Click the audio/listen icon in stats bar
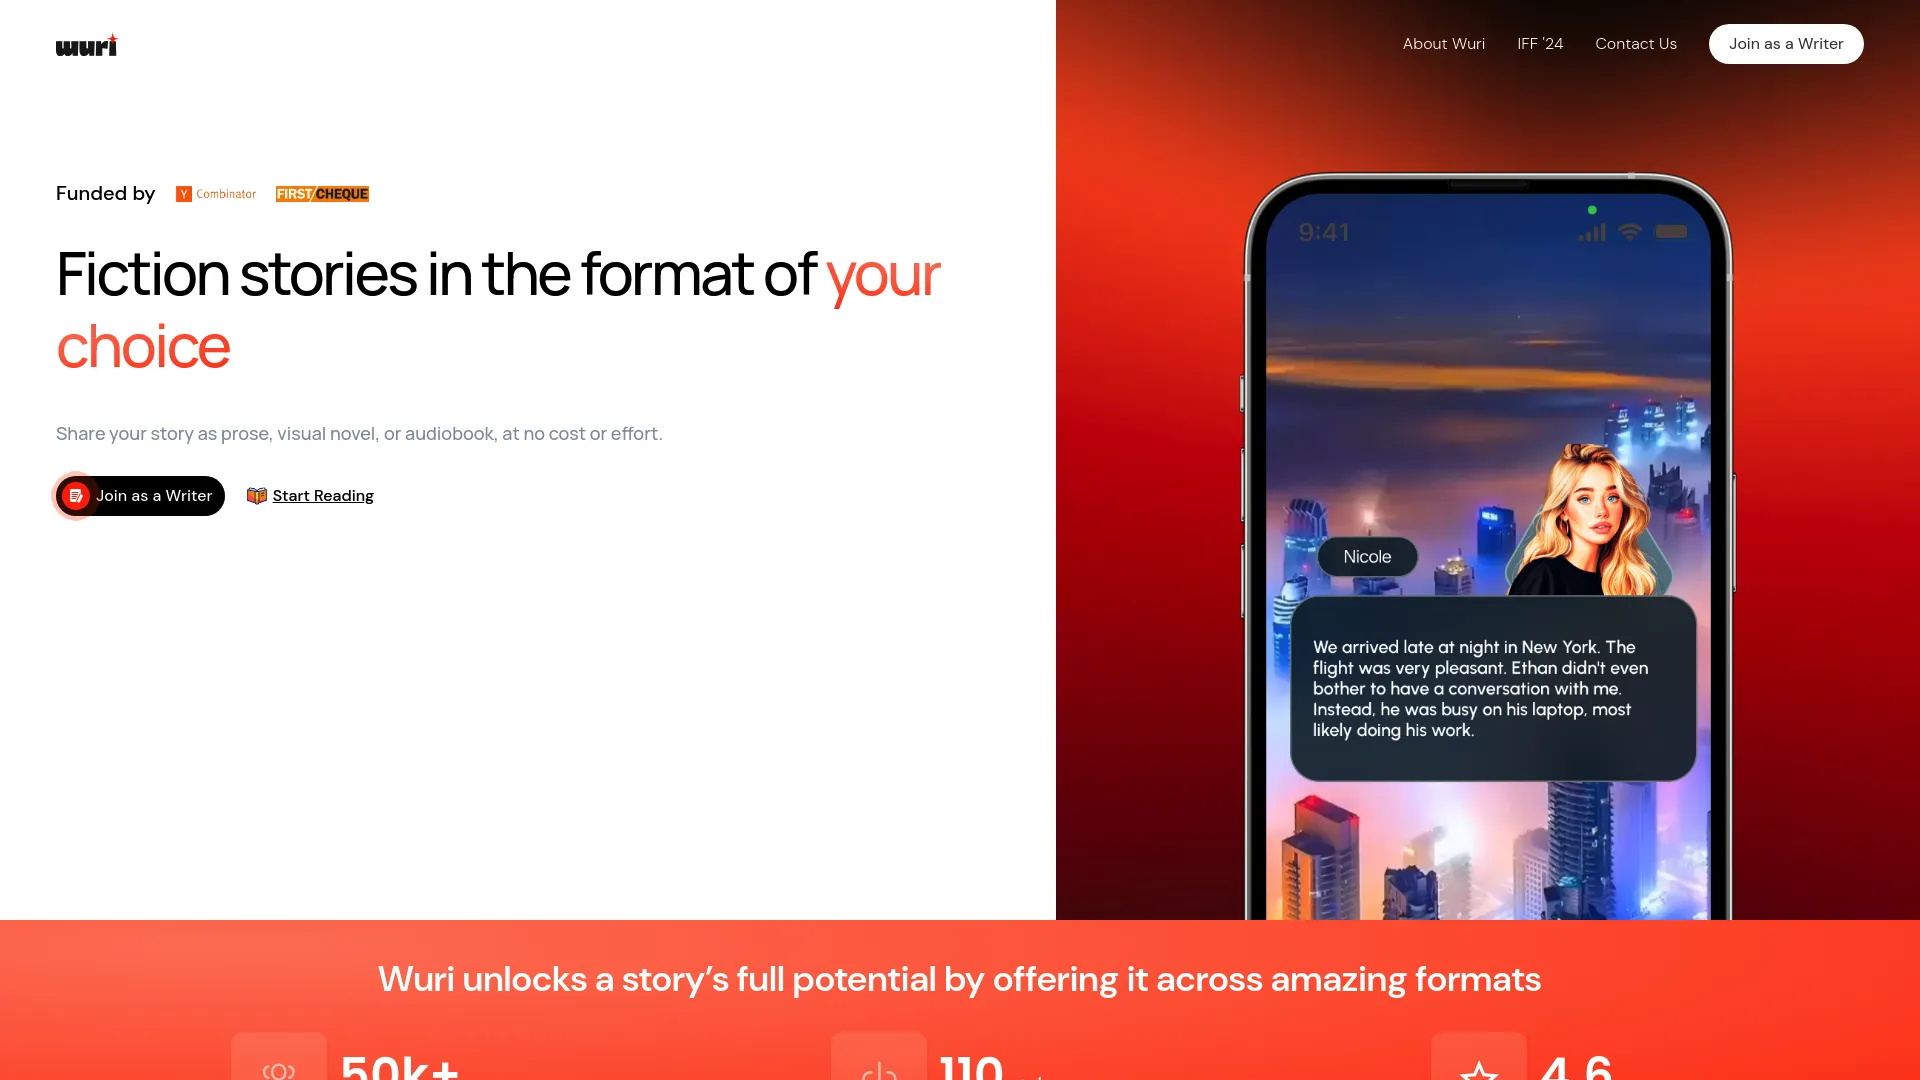This screenshot has width=1920, height=1080. point(878,1068)
